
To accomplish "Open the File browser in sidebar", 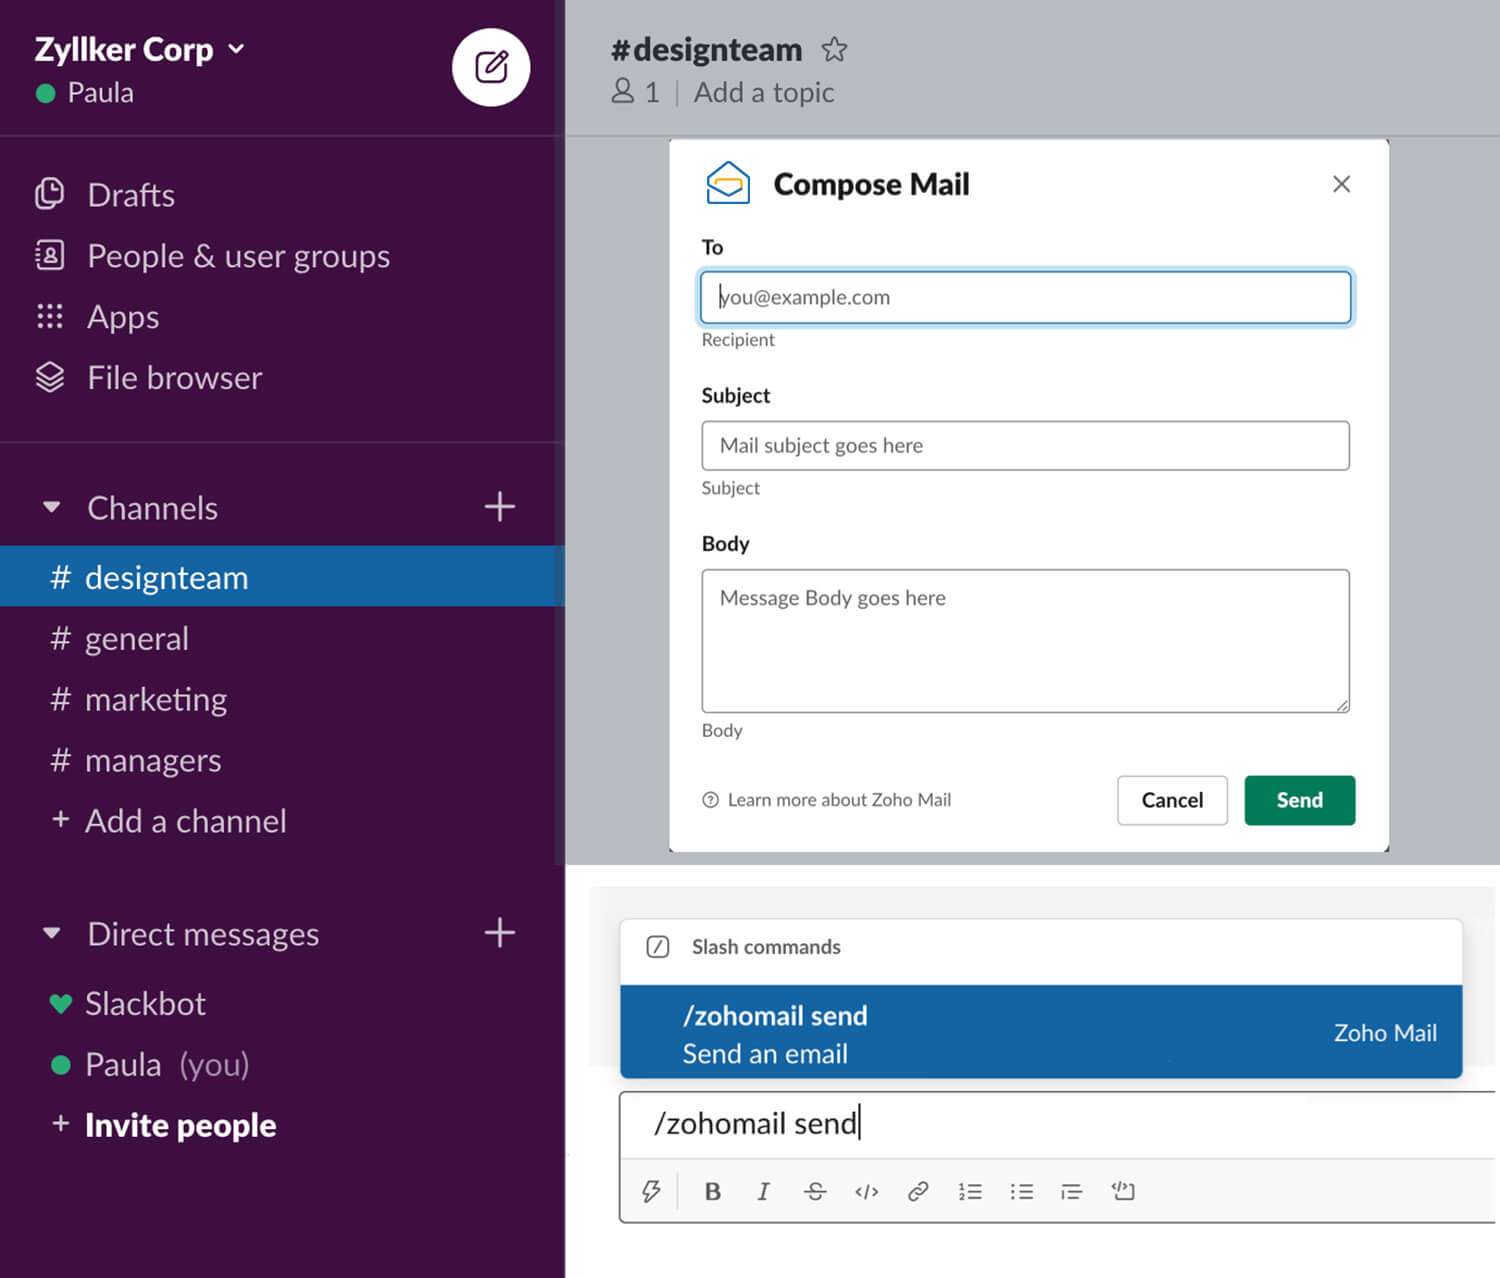I will point(174,378).
